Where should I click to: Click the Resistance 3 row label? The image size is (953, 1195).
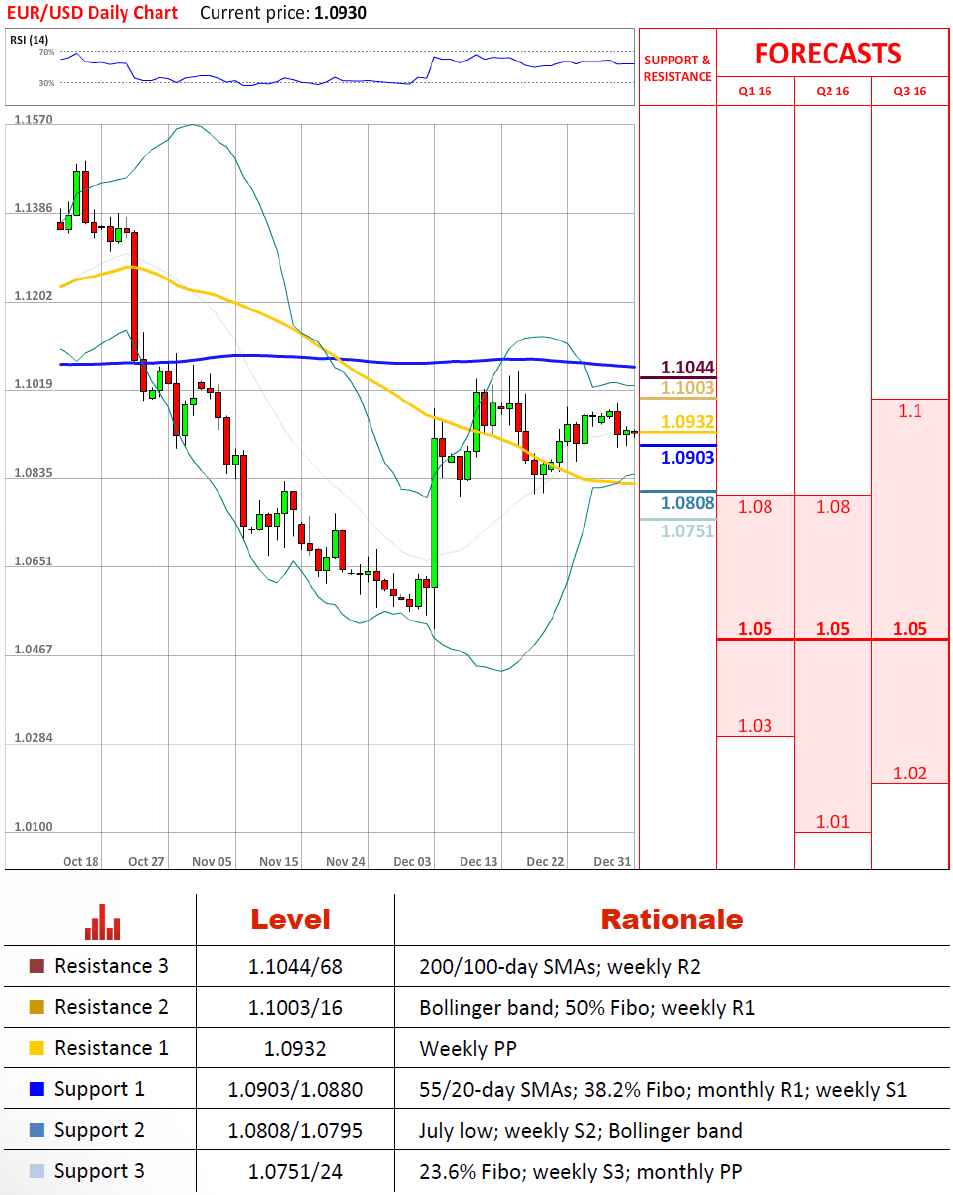click(111, 966)
